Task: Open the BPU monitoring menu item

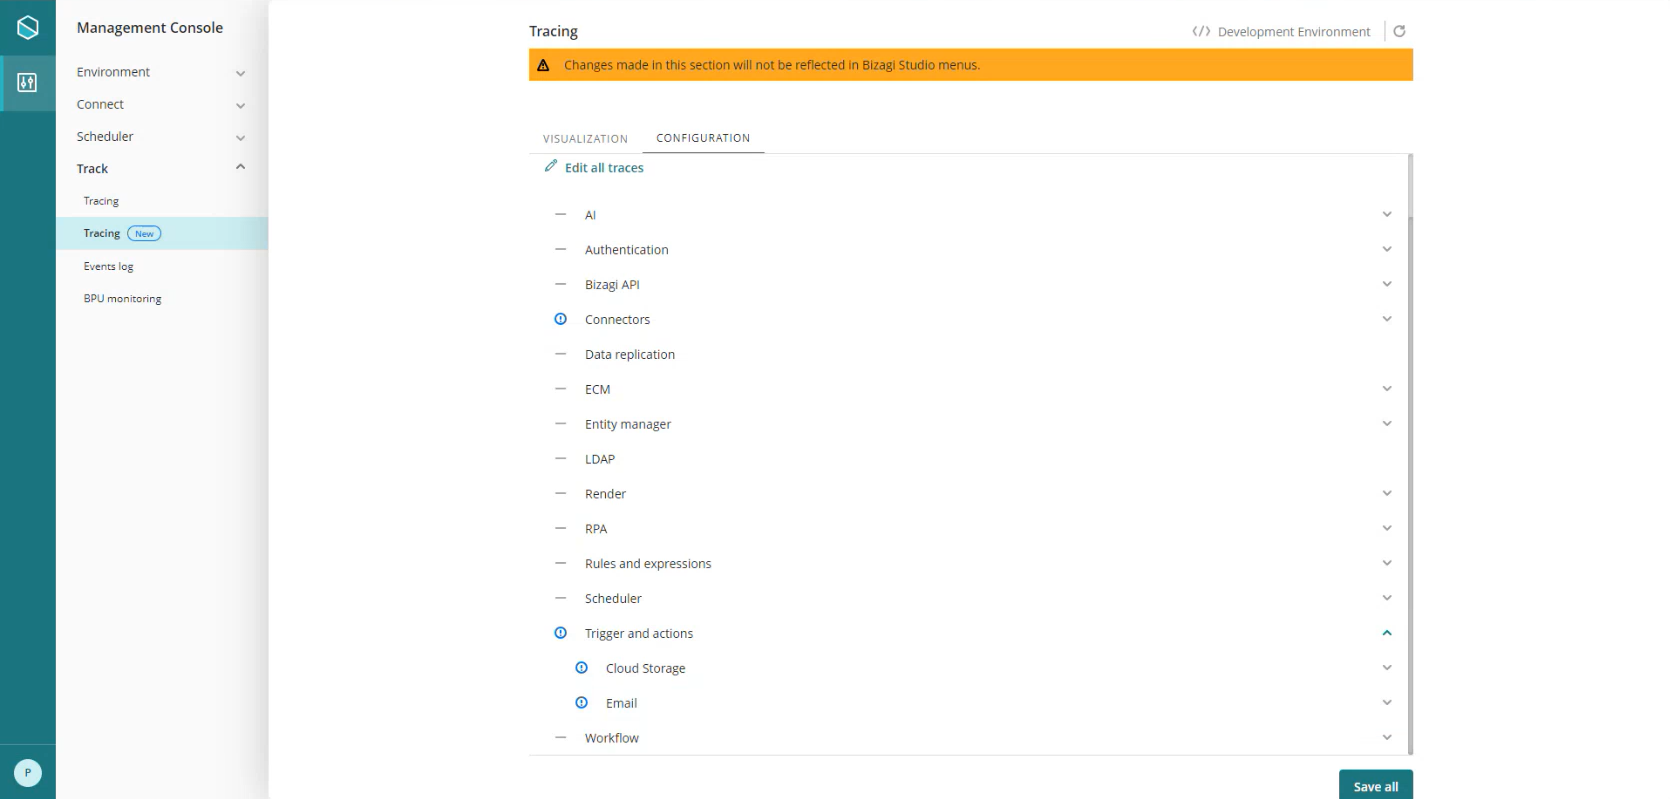Action: [122, 298]
